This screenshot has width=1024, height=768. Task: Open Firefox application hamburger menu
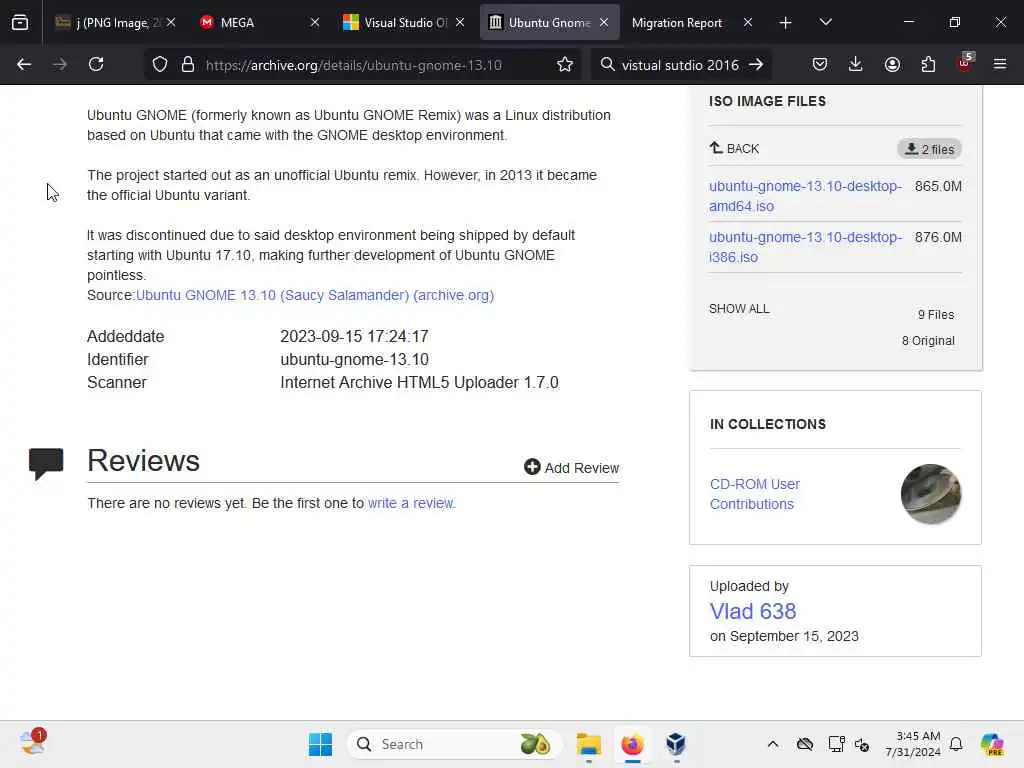1000,64
